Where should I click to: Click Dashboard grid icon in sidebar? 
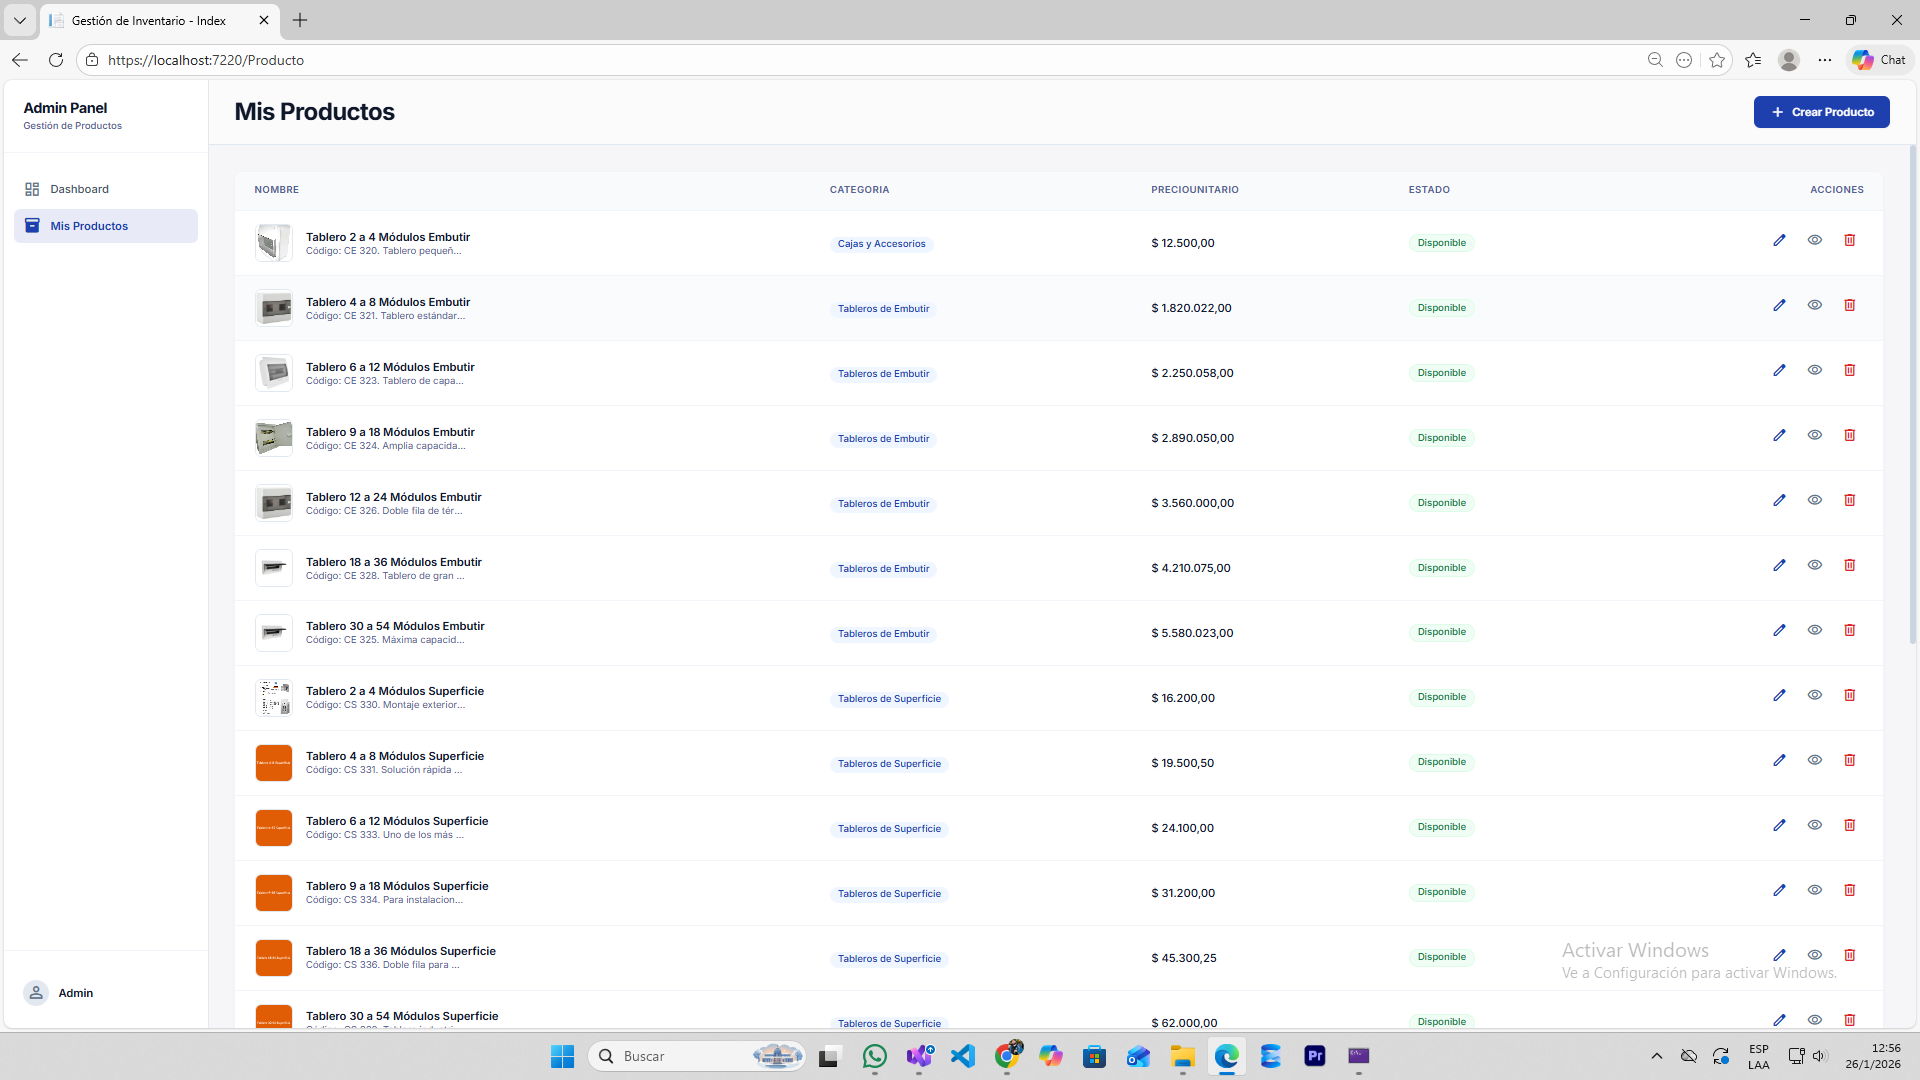(x=32, y=189)
